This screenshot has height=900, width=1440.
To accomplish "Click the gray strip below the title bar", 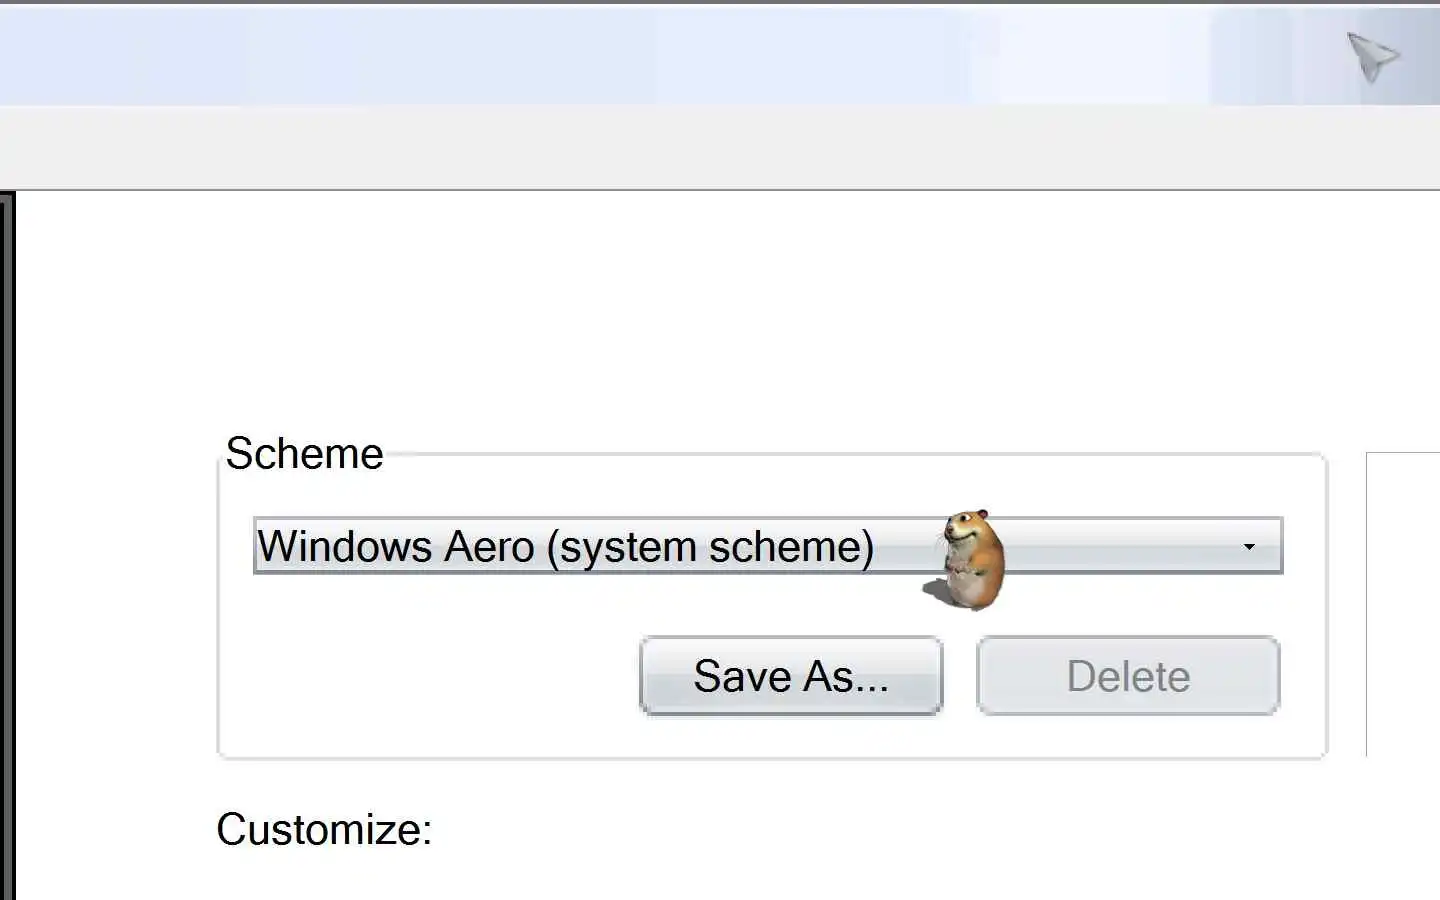I will (x=700, y=147).
